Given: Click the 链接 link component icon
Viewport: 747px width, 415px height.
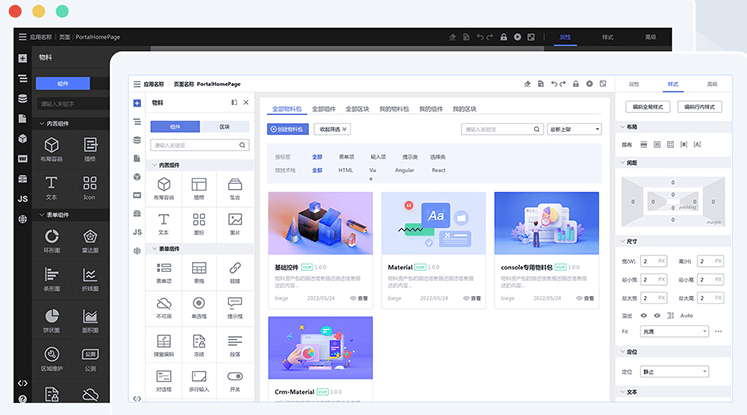Looking at the screenshot, I should click(x=235, y=270).
